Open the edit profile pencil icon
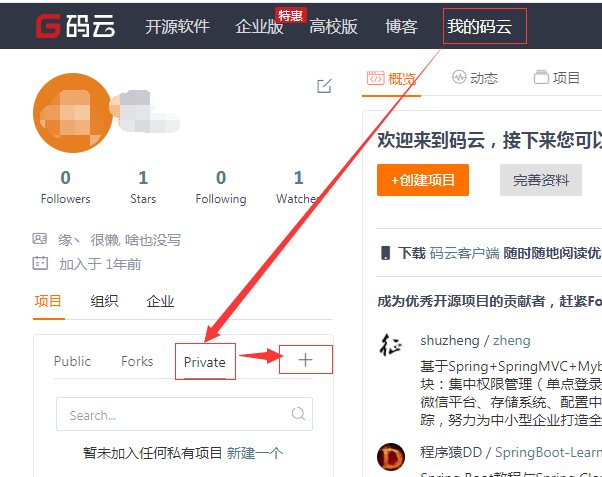The width and height of the screenshot is (602, 477). [324, 86]
